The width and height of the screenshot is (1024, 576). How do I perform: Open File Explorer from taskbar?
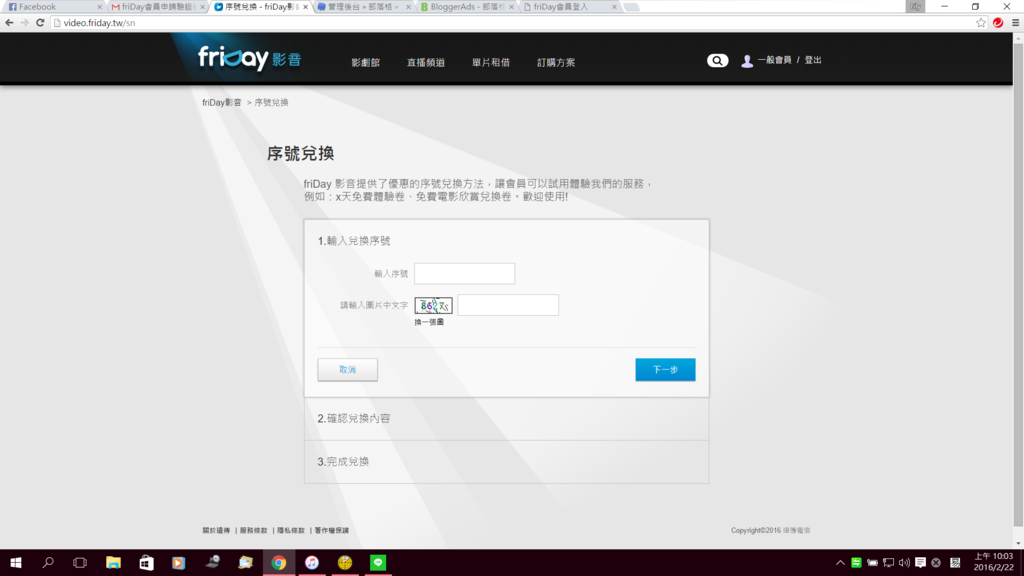click(x=113, y=562)
